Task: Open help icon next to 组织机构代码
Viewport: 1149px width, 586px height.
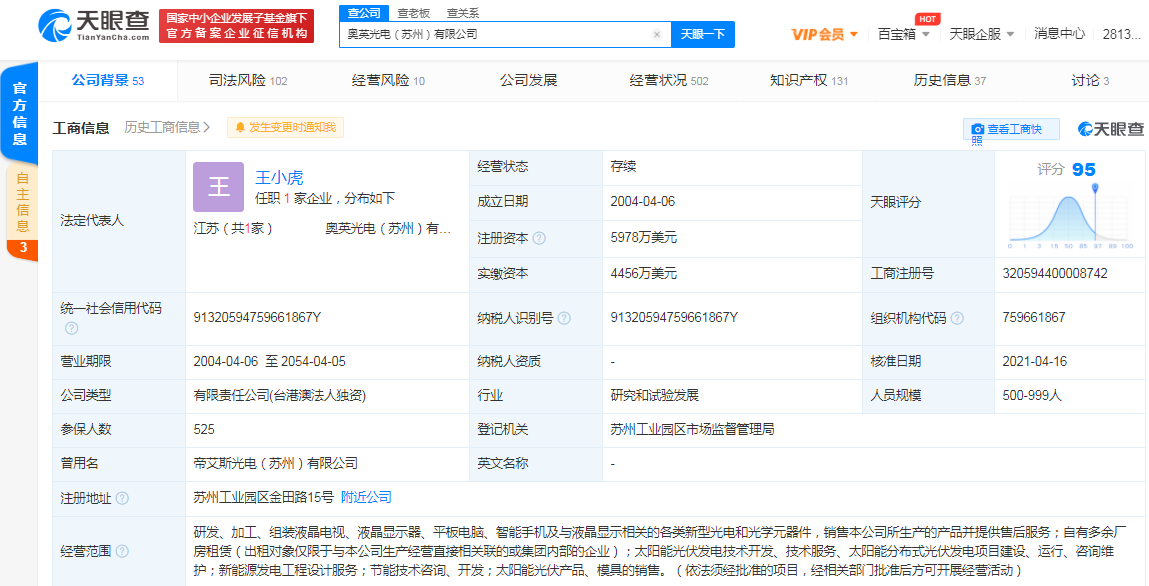Action: (956, 318)
